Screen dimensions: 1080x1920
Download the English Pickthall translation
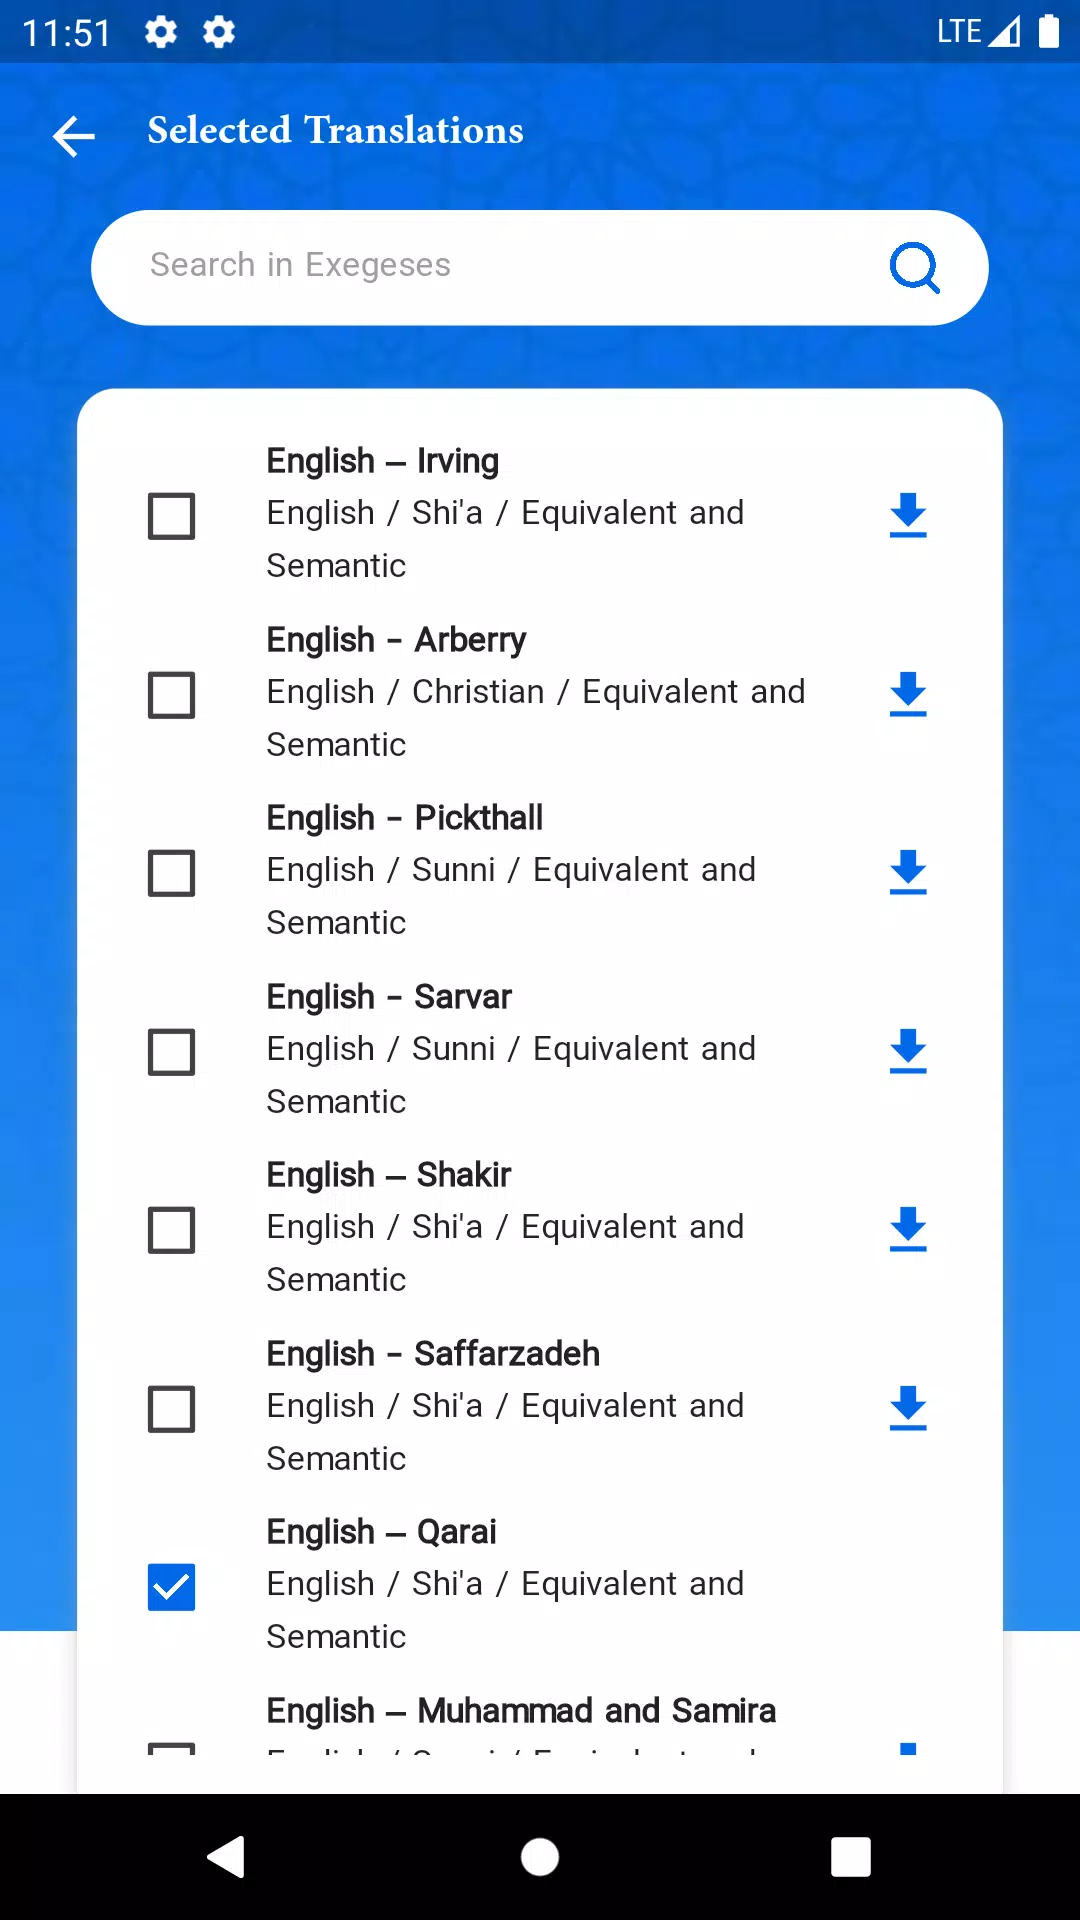click(908, 872)
